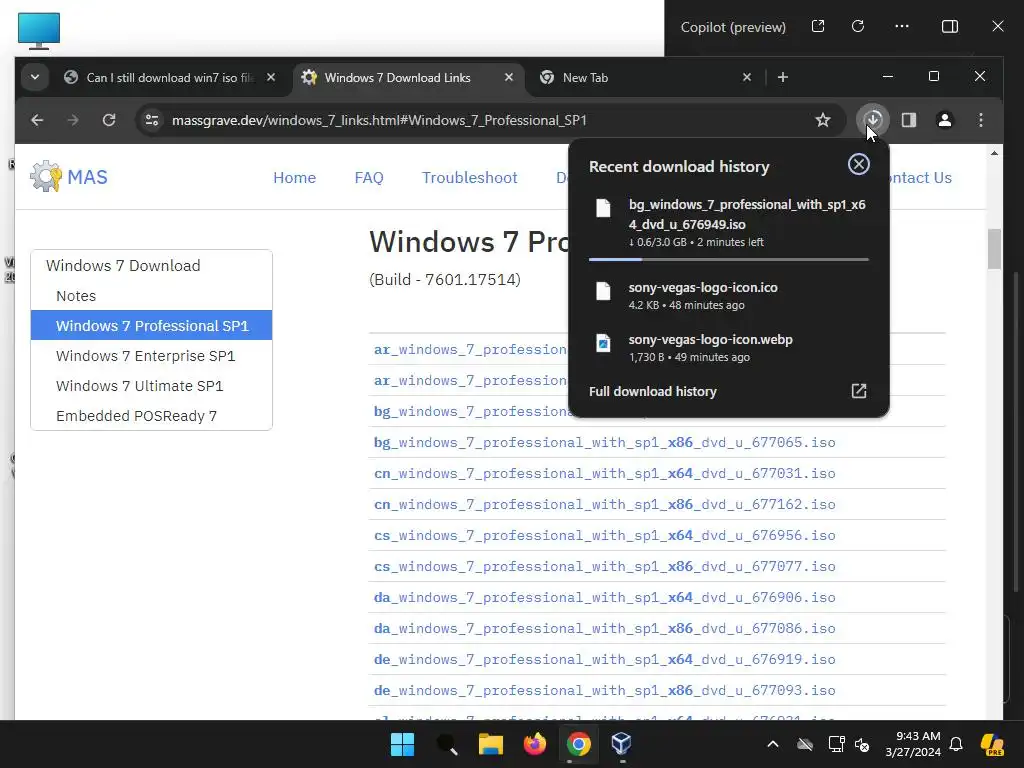
Task: Close the 'Can I still download win7' tab
Action: [271, 77]
